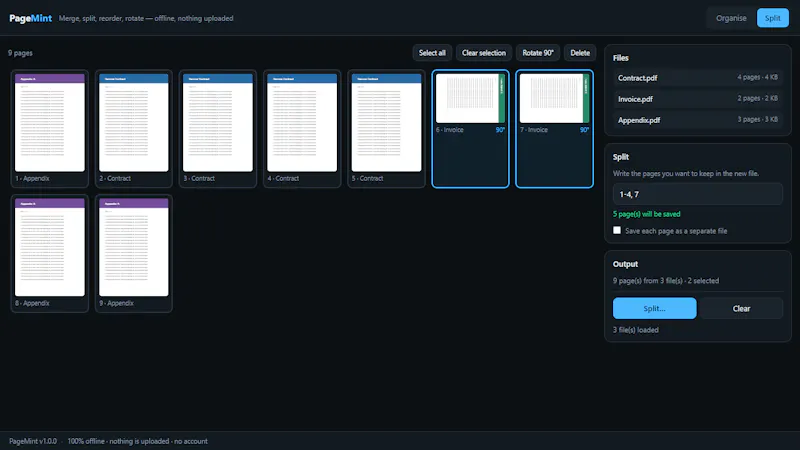Screen dimensions: 800x450
Task: Select page 3 Contract thumbnail
Action: (x=218, y=129)
